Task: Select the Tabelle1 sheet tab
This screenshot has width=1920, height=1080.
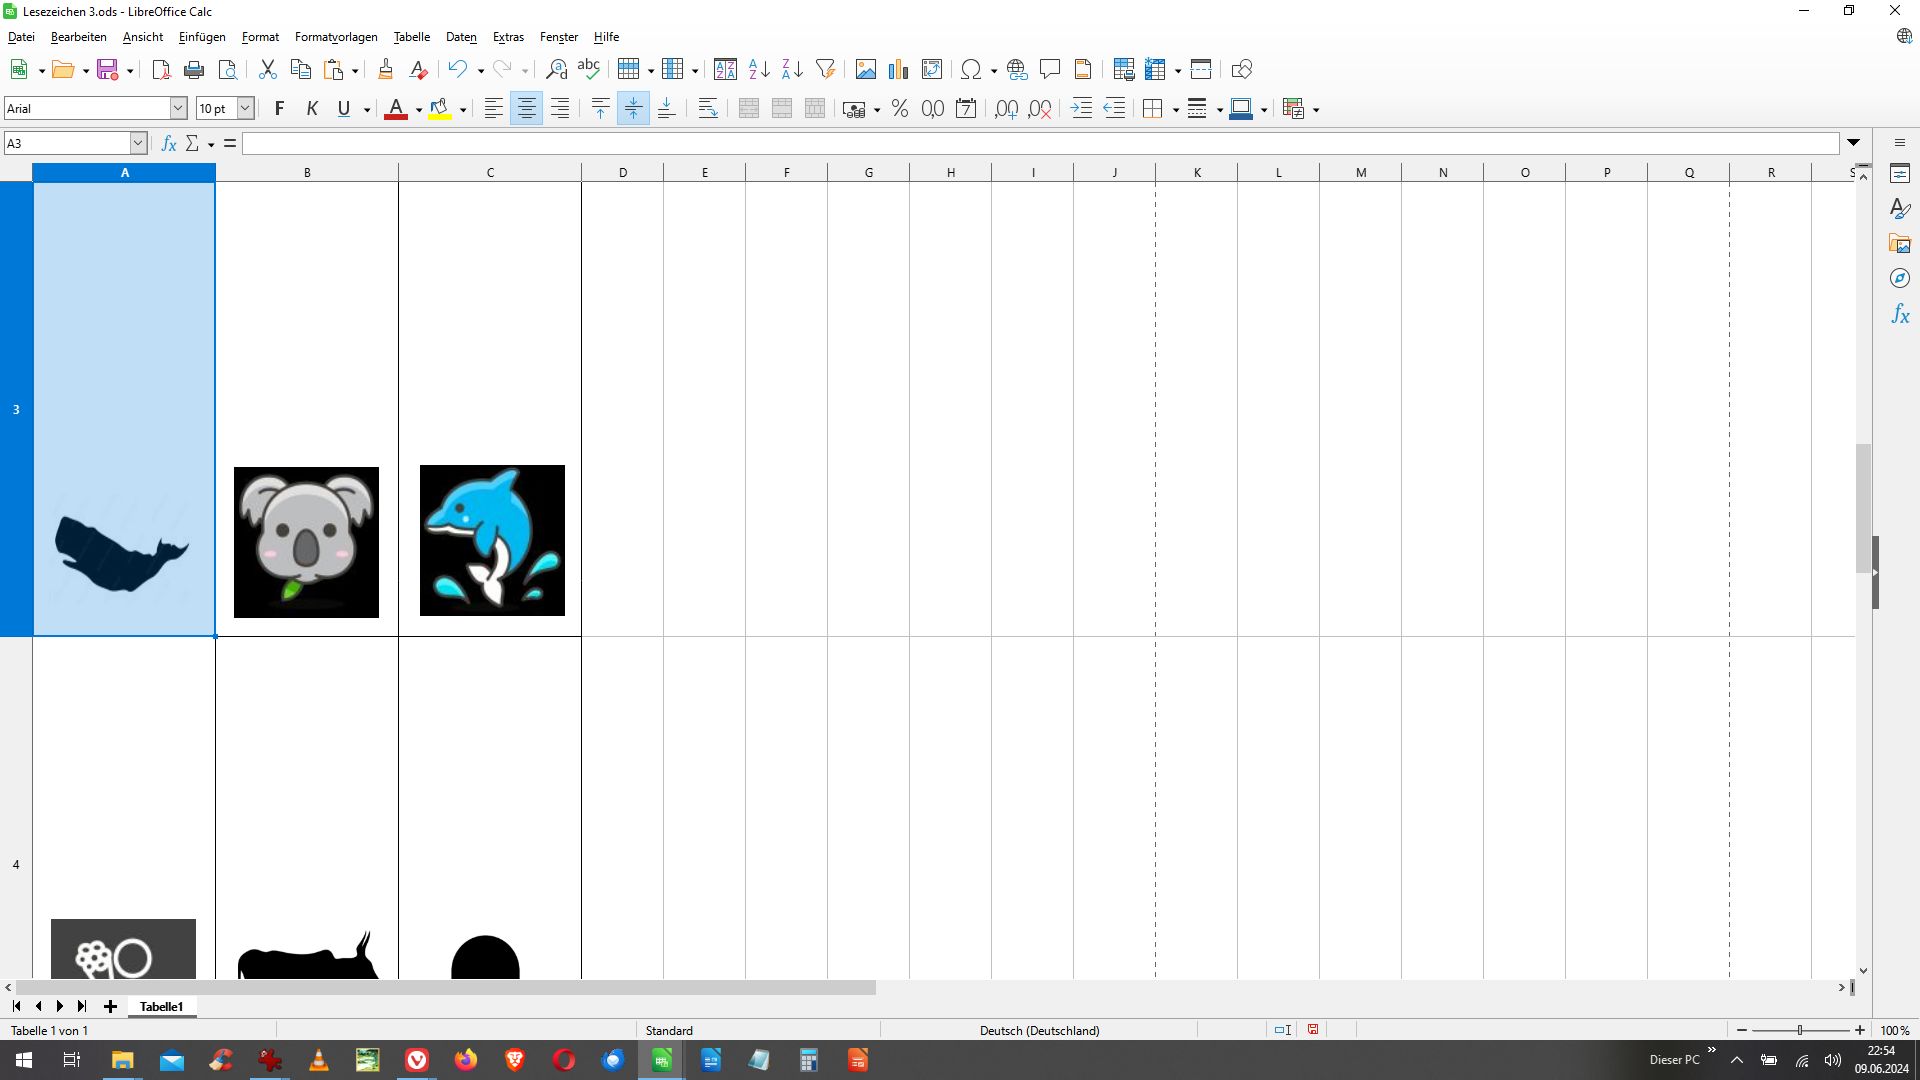Action: [162, 1007]
